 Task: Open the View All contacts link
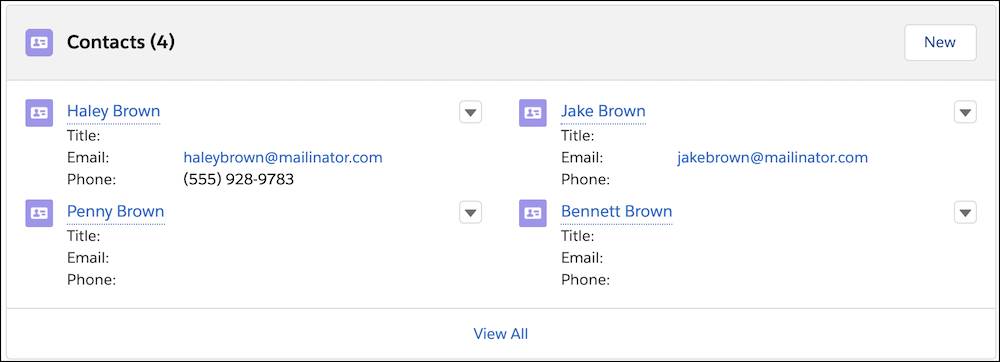tap(501, 334)
